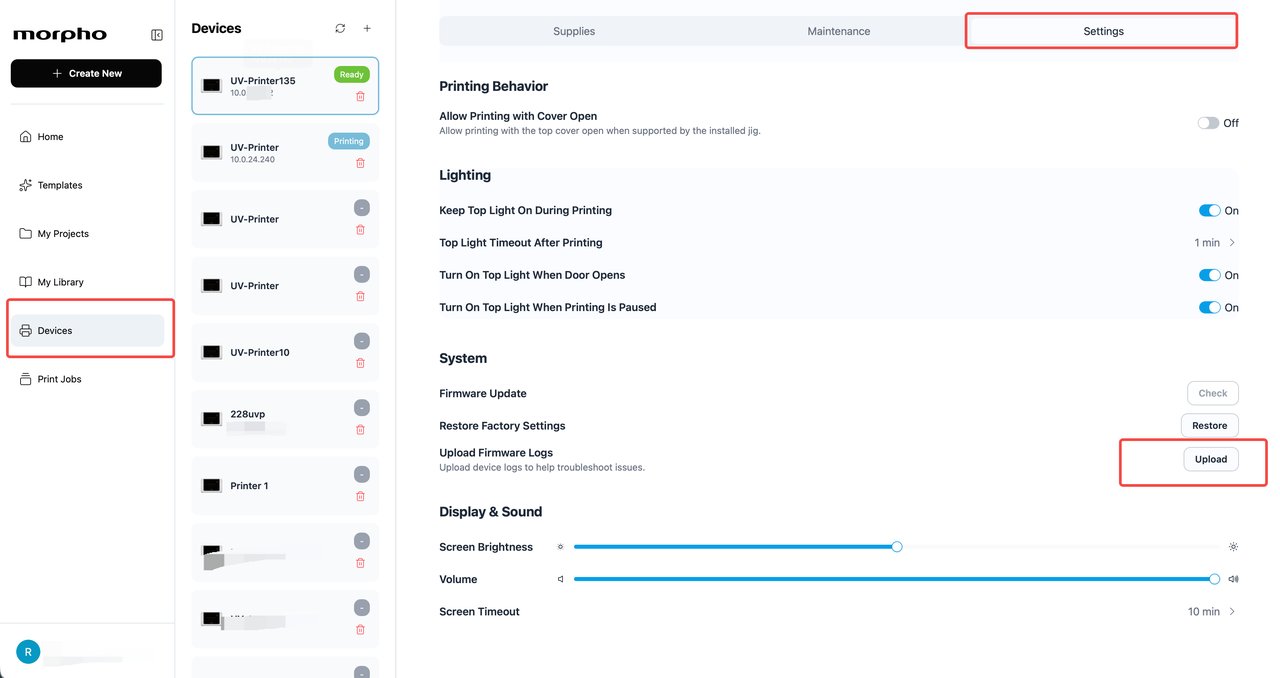Add a new device with plus icon
This screenshot has width=1280, height=678.
point(367,29)
